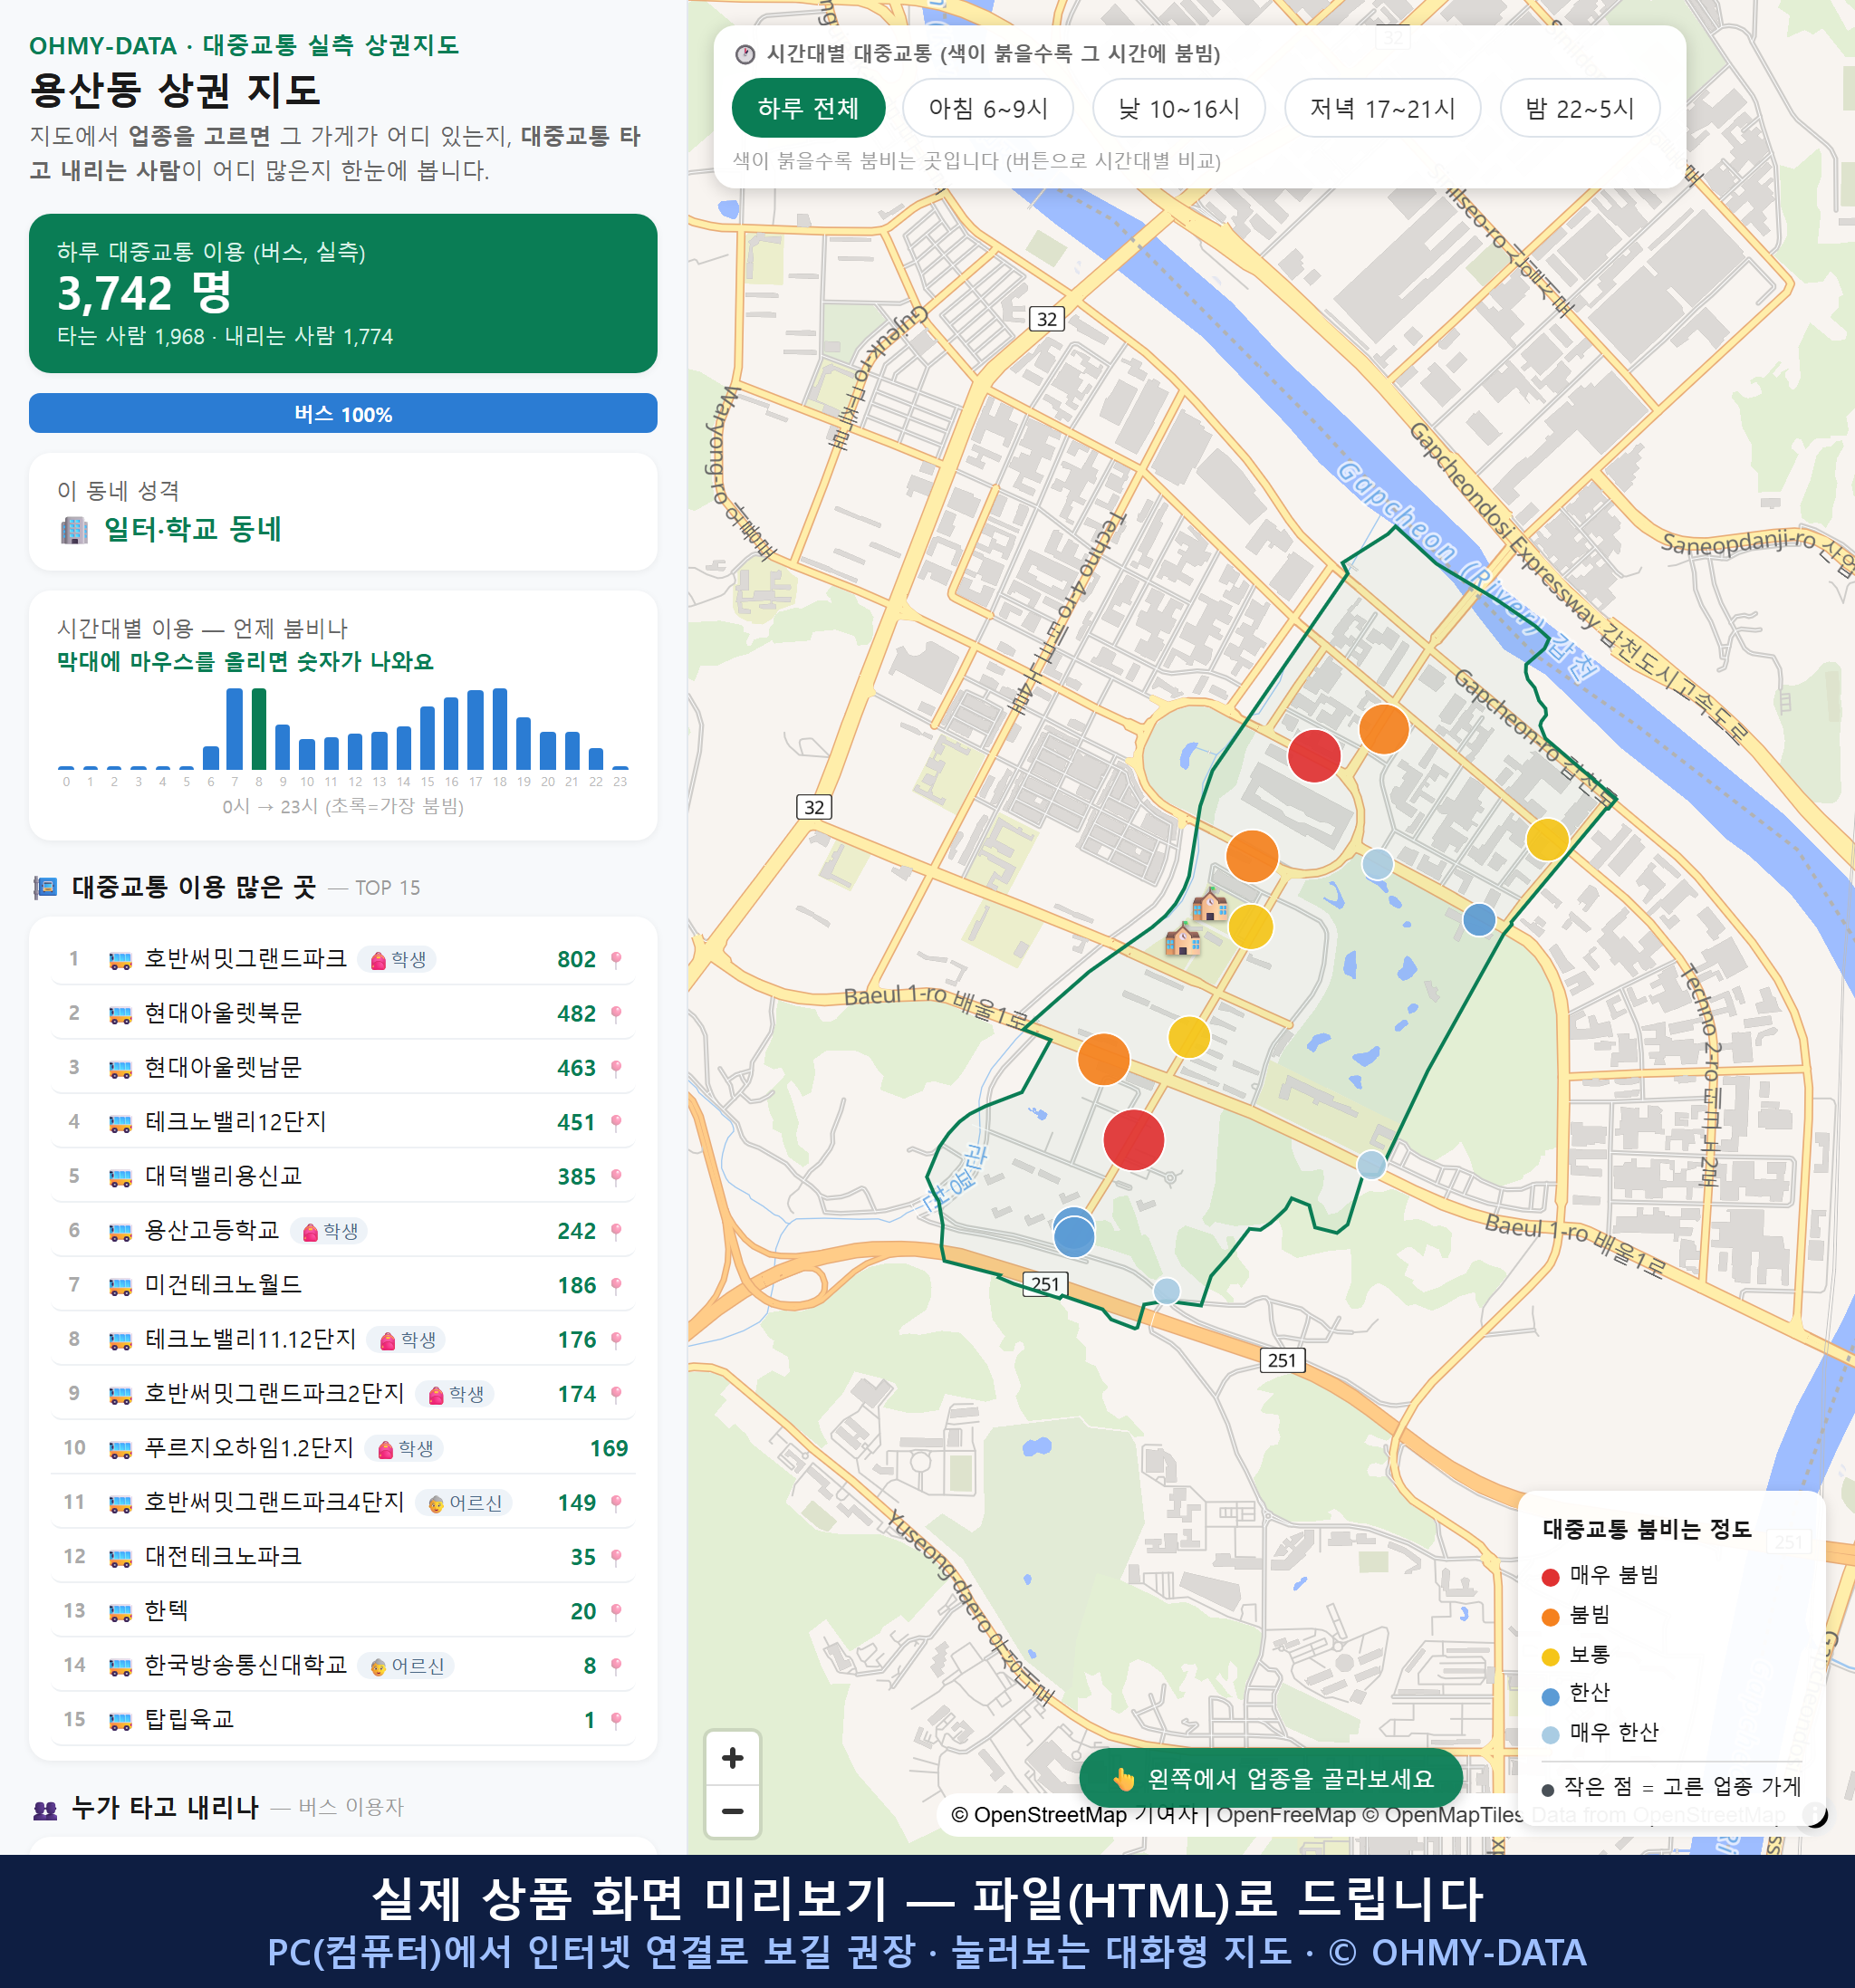Click pin icon next to 대전테크노파크 35

[x=616, y=1557]
